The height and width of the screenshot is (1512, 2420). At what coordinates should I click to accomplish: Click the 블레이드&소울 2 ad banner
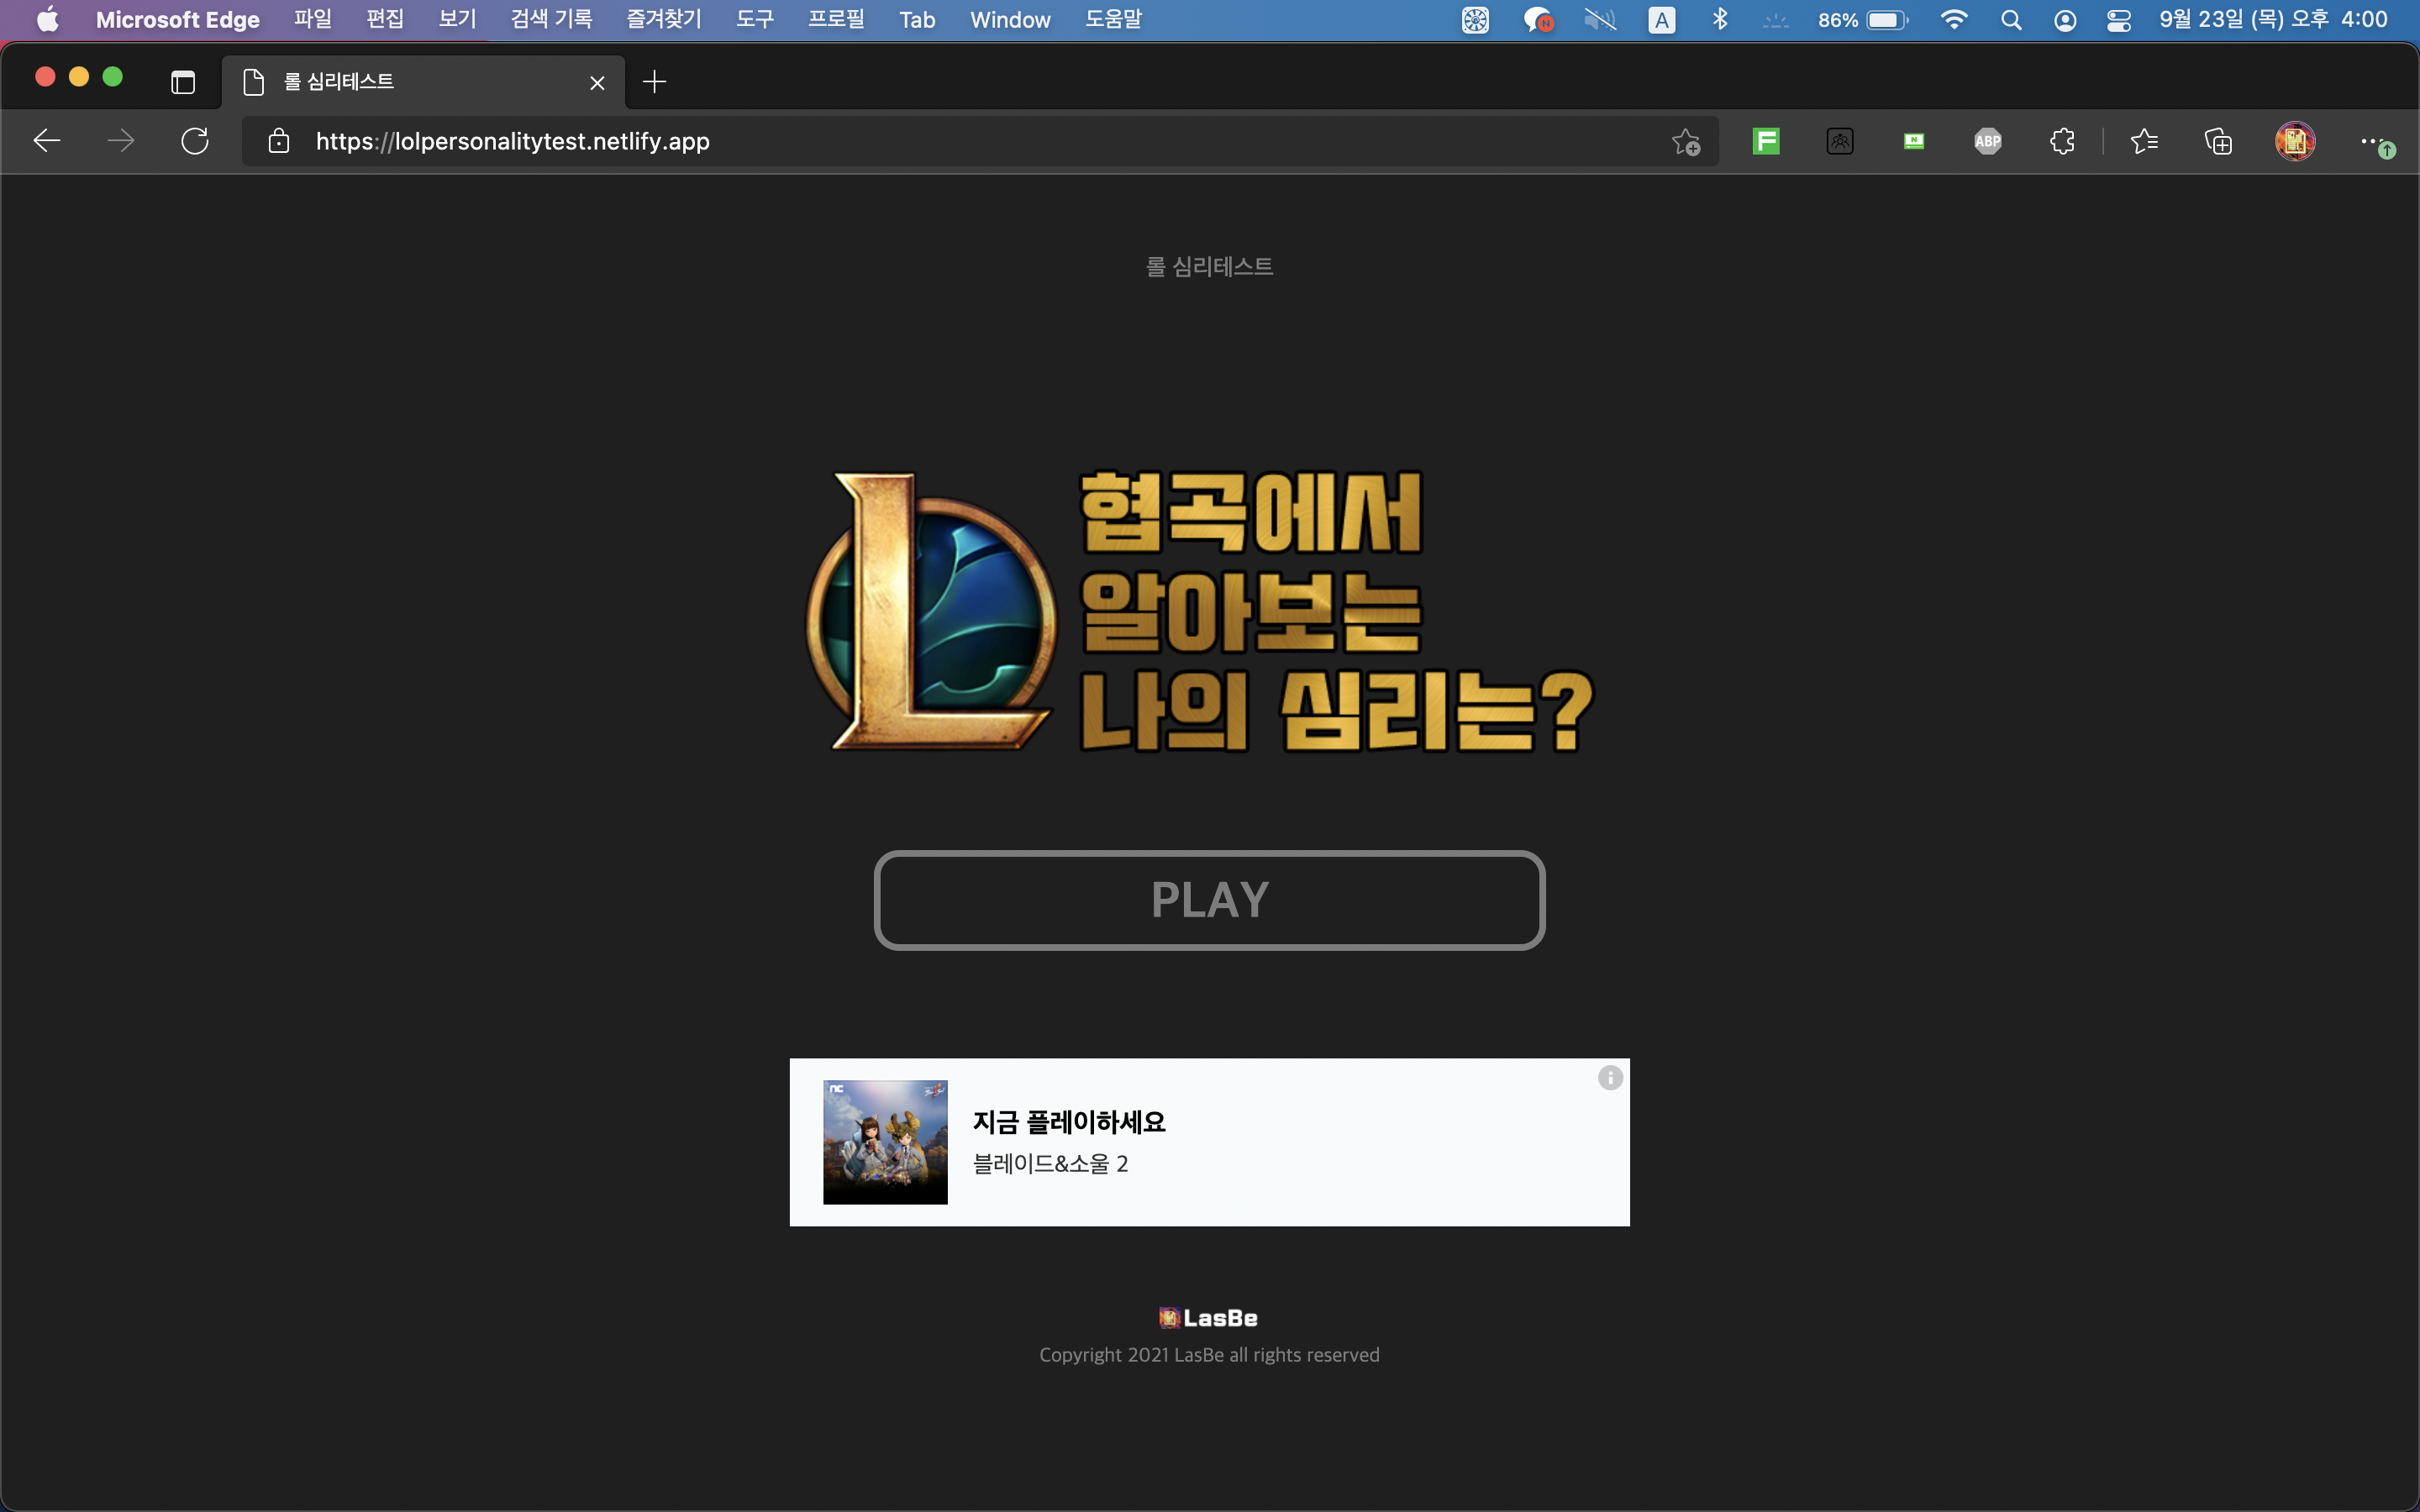click(1208, 1142)
